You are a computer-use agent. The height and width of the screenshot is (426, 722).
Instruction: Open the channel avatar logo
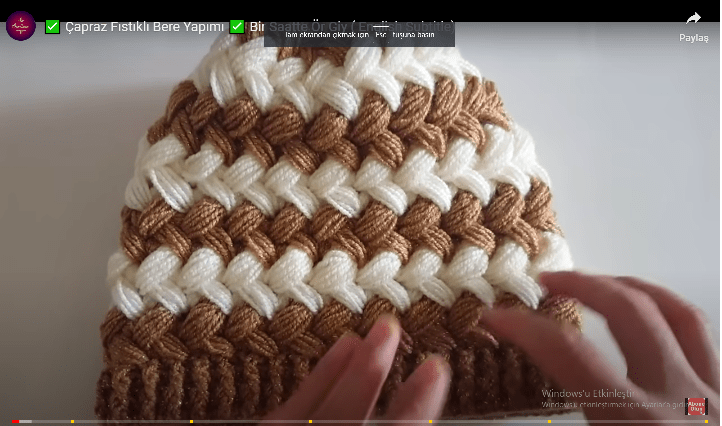20,25
